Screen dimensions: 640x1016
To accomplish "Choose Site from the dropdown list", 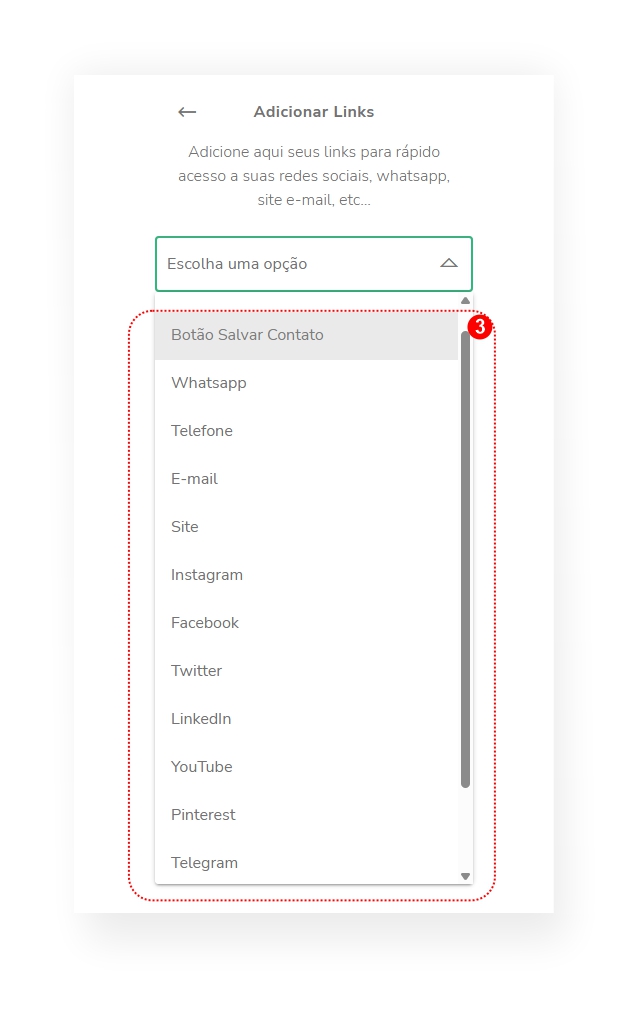I will click(306, 527).
